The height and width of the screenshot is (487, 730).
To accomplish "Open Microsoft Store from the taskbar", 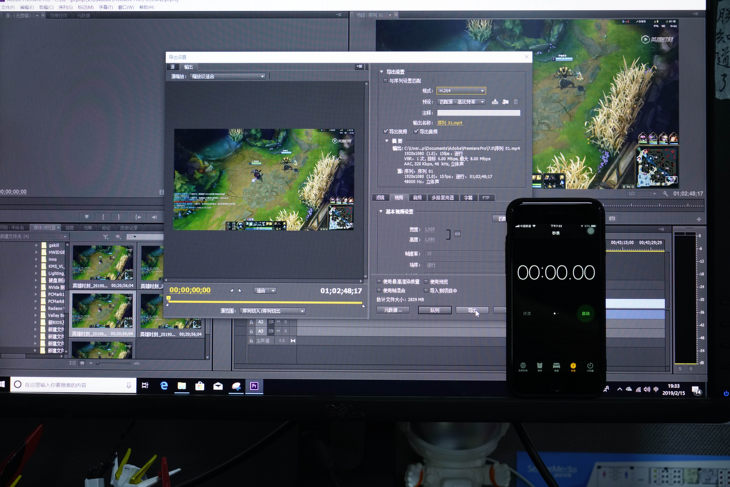I will (x=200, y=386).
